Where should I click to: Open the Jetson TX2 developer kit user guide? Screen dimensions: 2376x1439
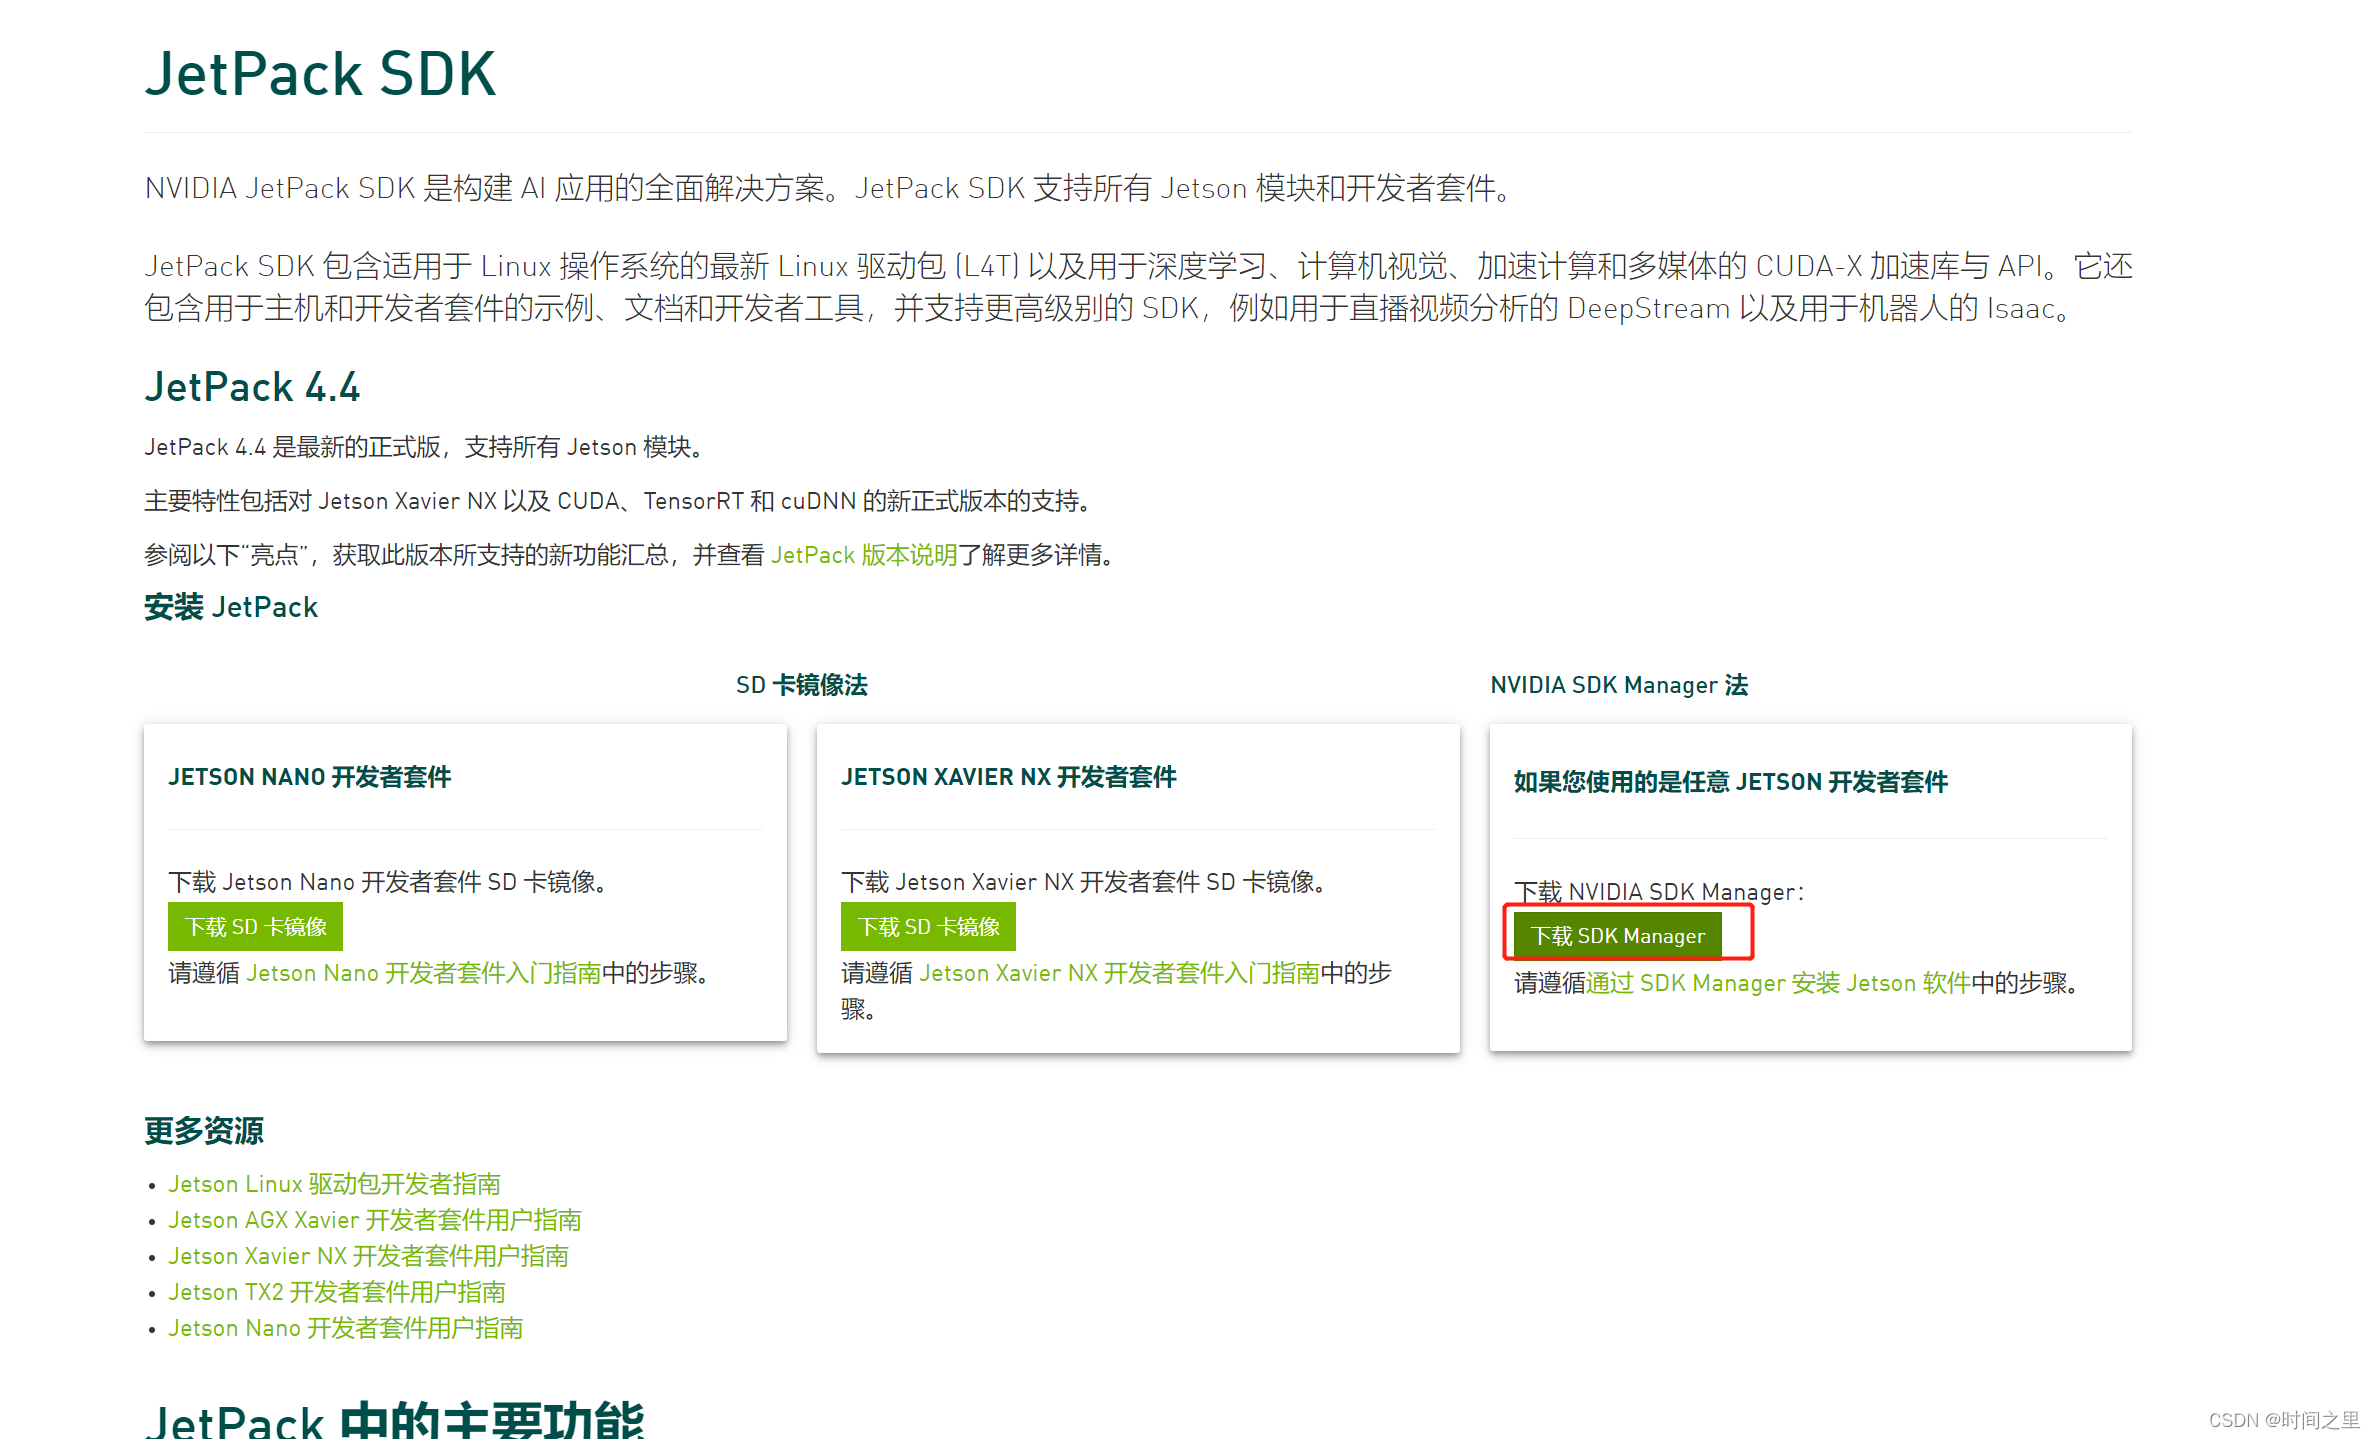click(x=336, y=1292)
